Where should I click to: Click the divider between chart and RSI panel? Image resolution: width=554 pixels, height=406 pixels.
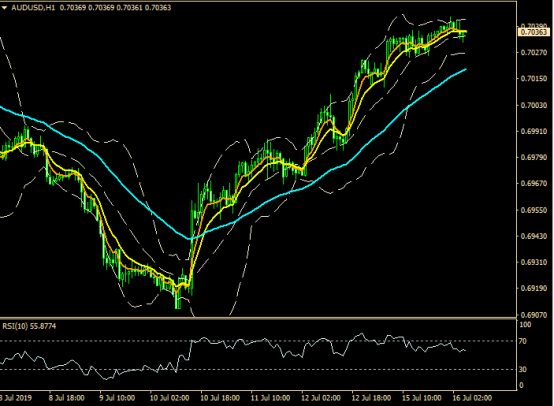tap(258, 318)
